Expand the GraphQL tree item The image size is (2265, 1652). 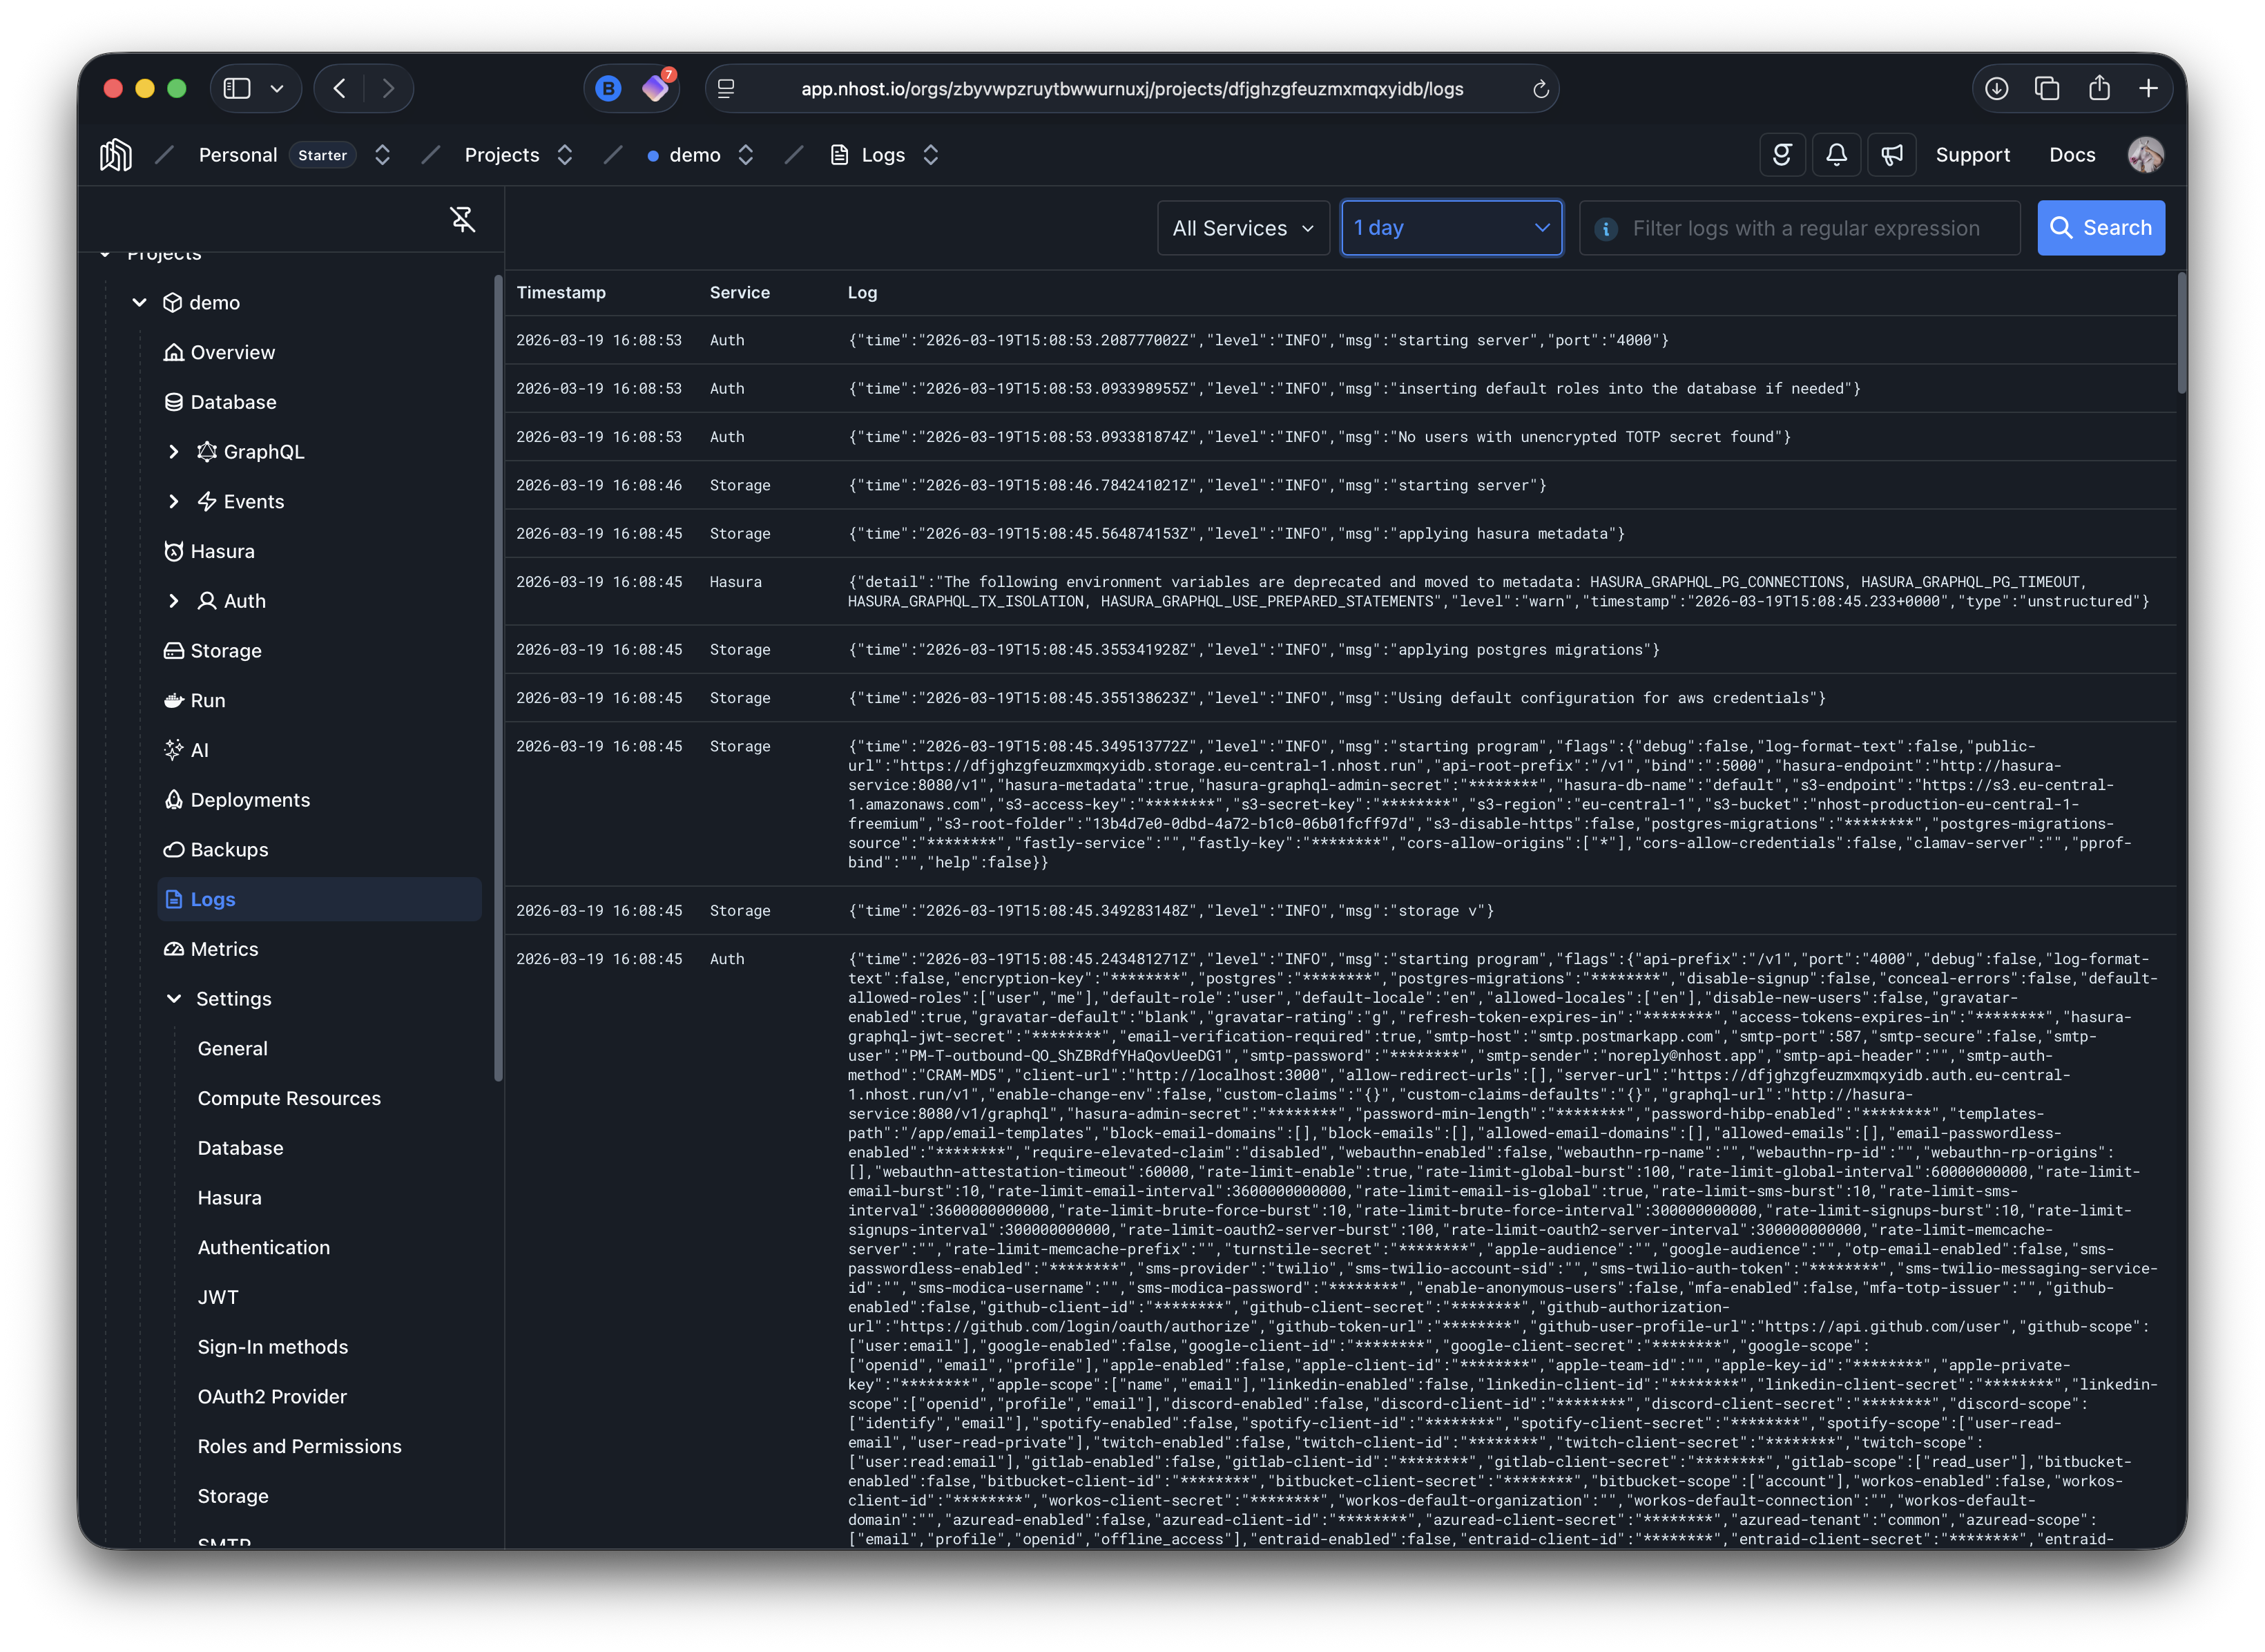[174, 452]
